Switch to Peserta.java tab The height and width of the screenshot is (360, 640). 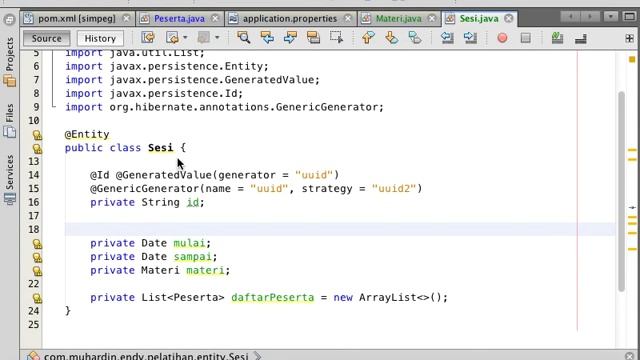pyautogui.click(x=179, y=19)
